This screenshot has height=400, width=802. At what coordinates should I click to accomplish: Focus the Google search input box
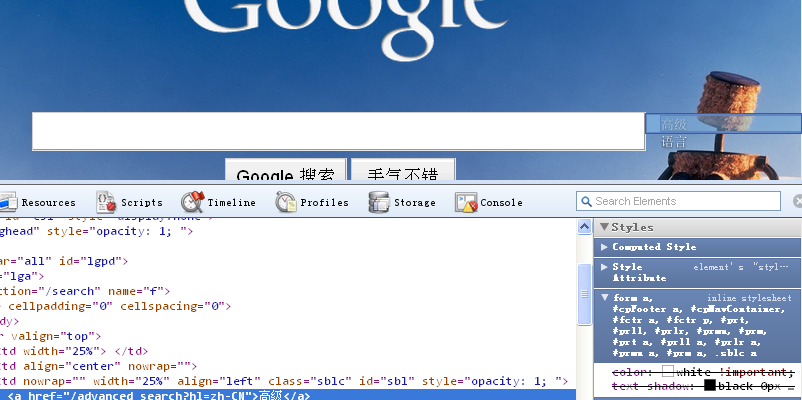coord(337,131)
